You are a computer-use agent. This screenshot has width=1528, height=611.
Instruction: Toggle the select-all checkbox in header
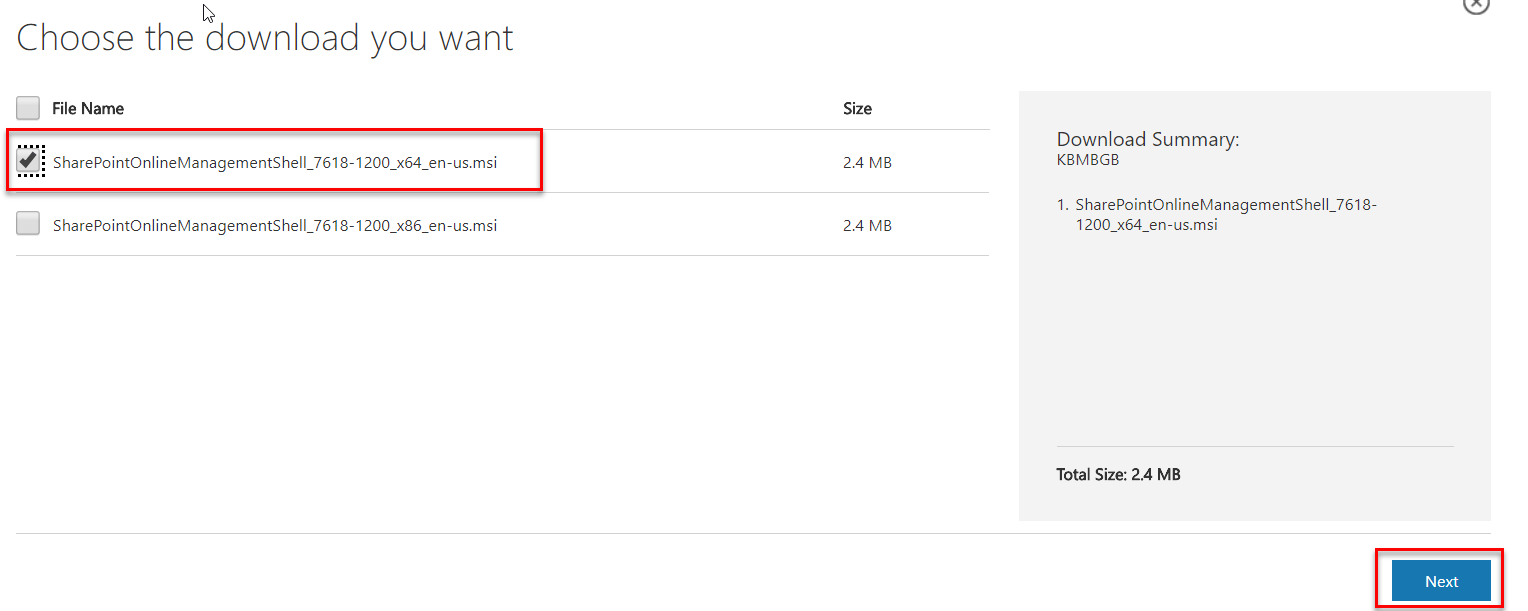tap(27, 107)
